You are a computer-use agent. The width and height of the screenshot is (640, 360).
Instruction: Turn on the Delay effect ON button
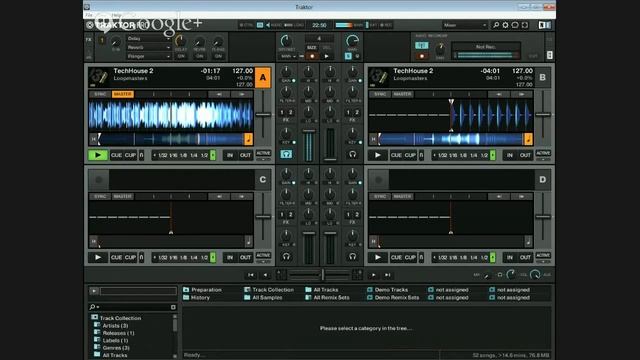tap(181, 56)
